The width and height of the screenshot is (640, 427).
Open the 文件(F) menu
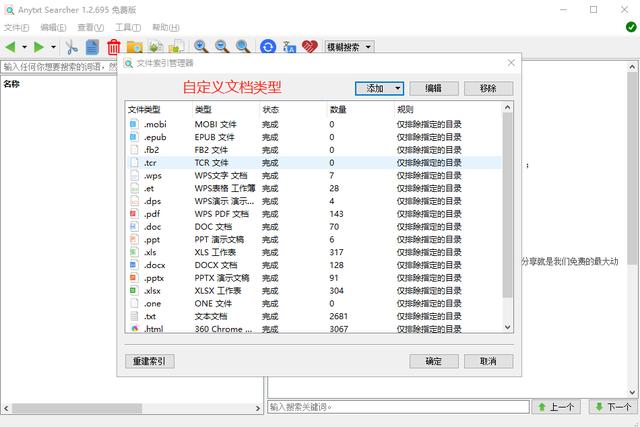coord(17,27)
